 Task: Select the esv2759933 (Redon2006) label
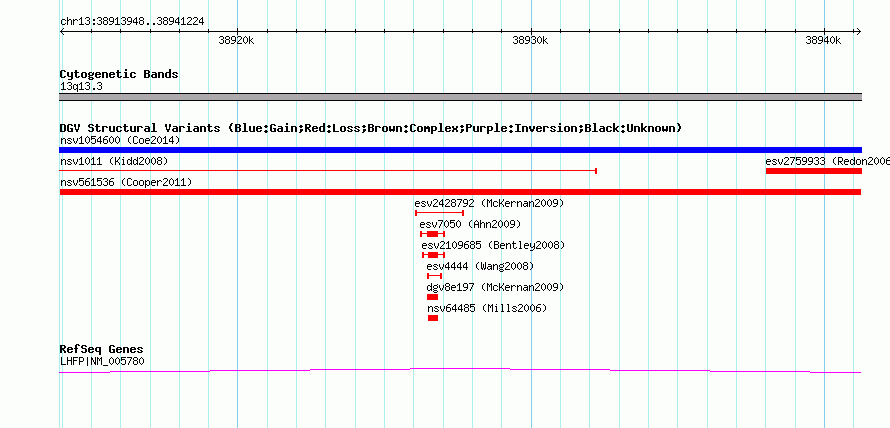click(x=828, y=161)
